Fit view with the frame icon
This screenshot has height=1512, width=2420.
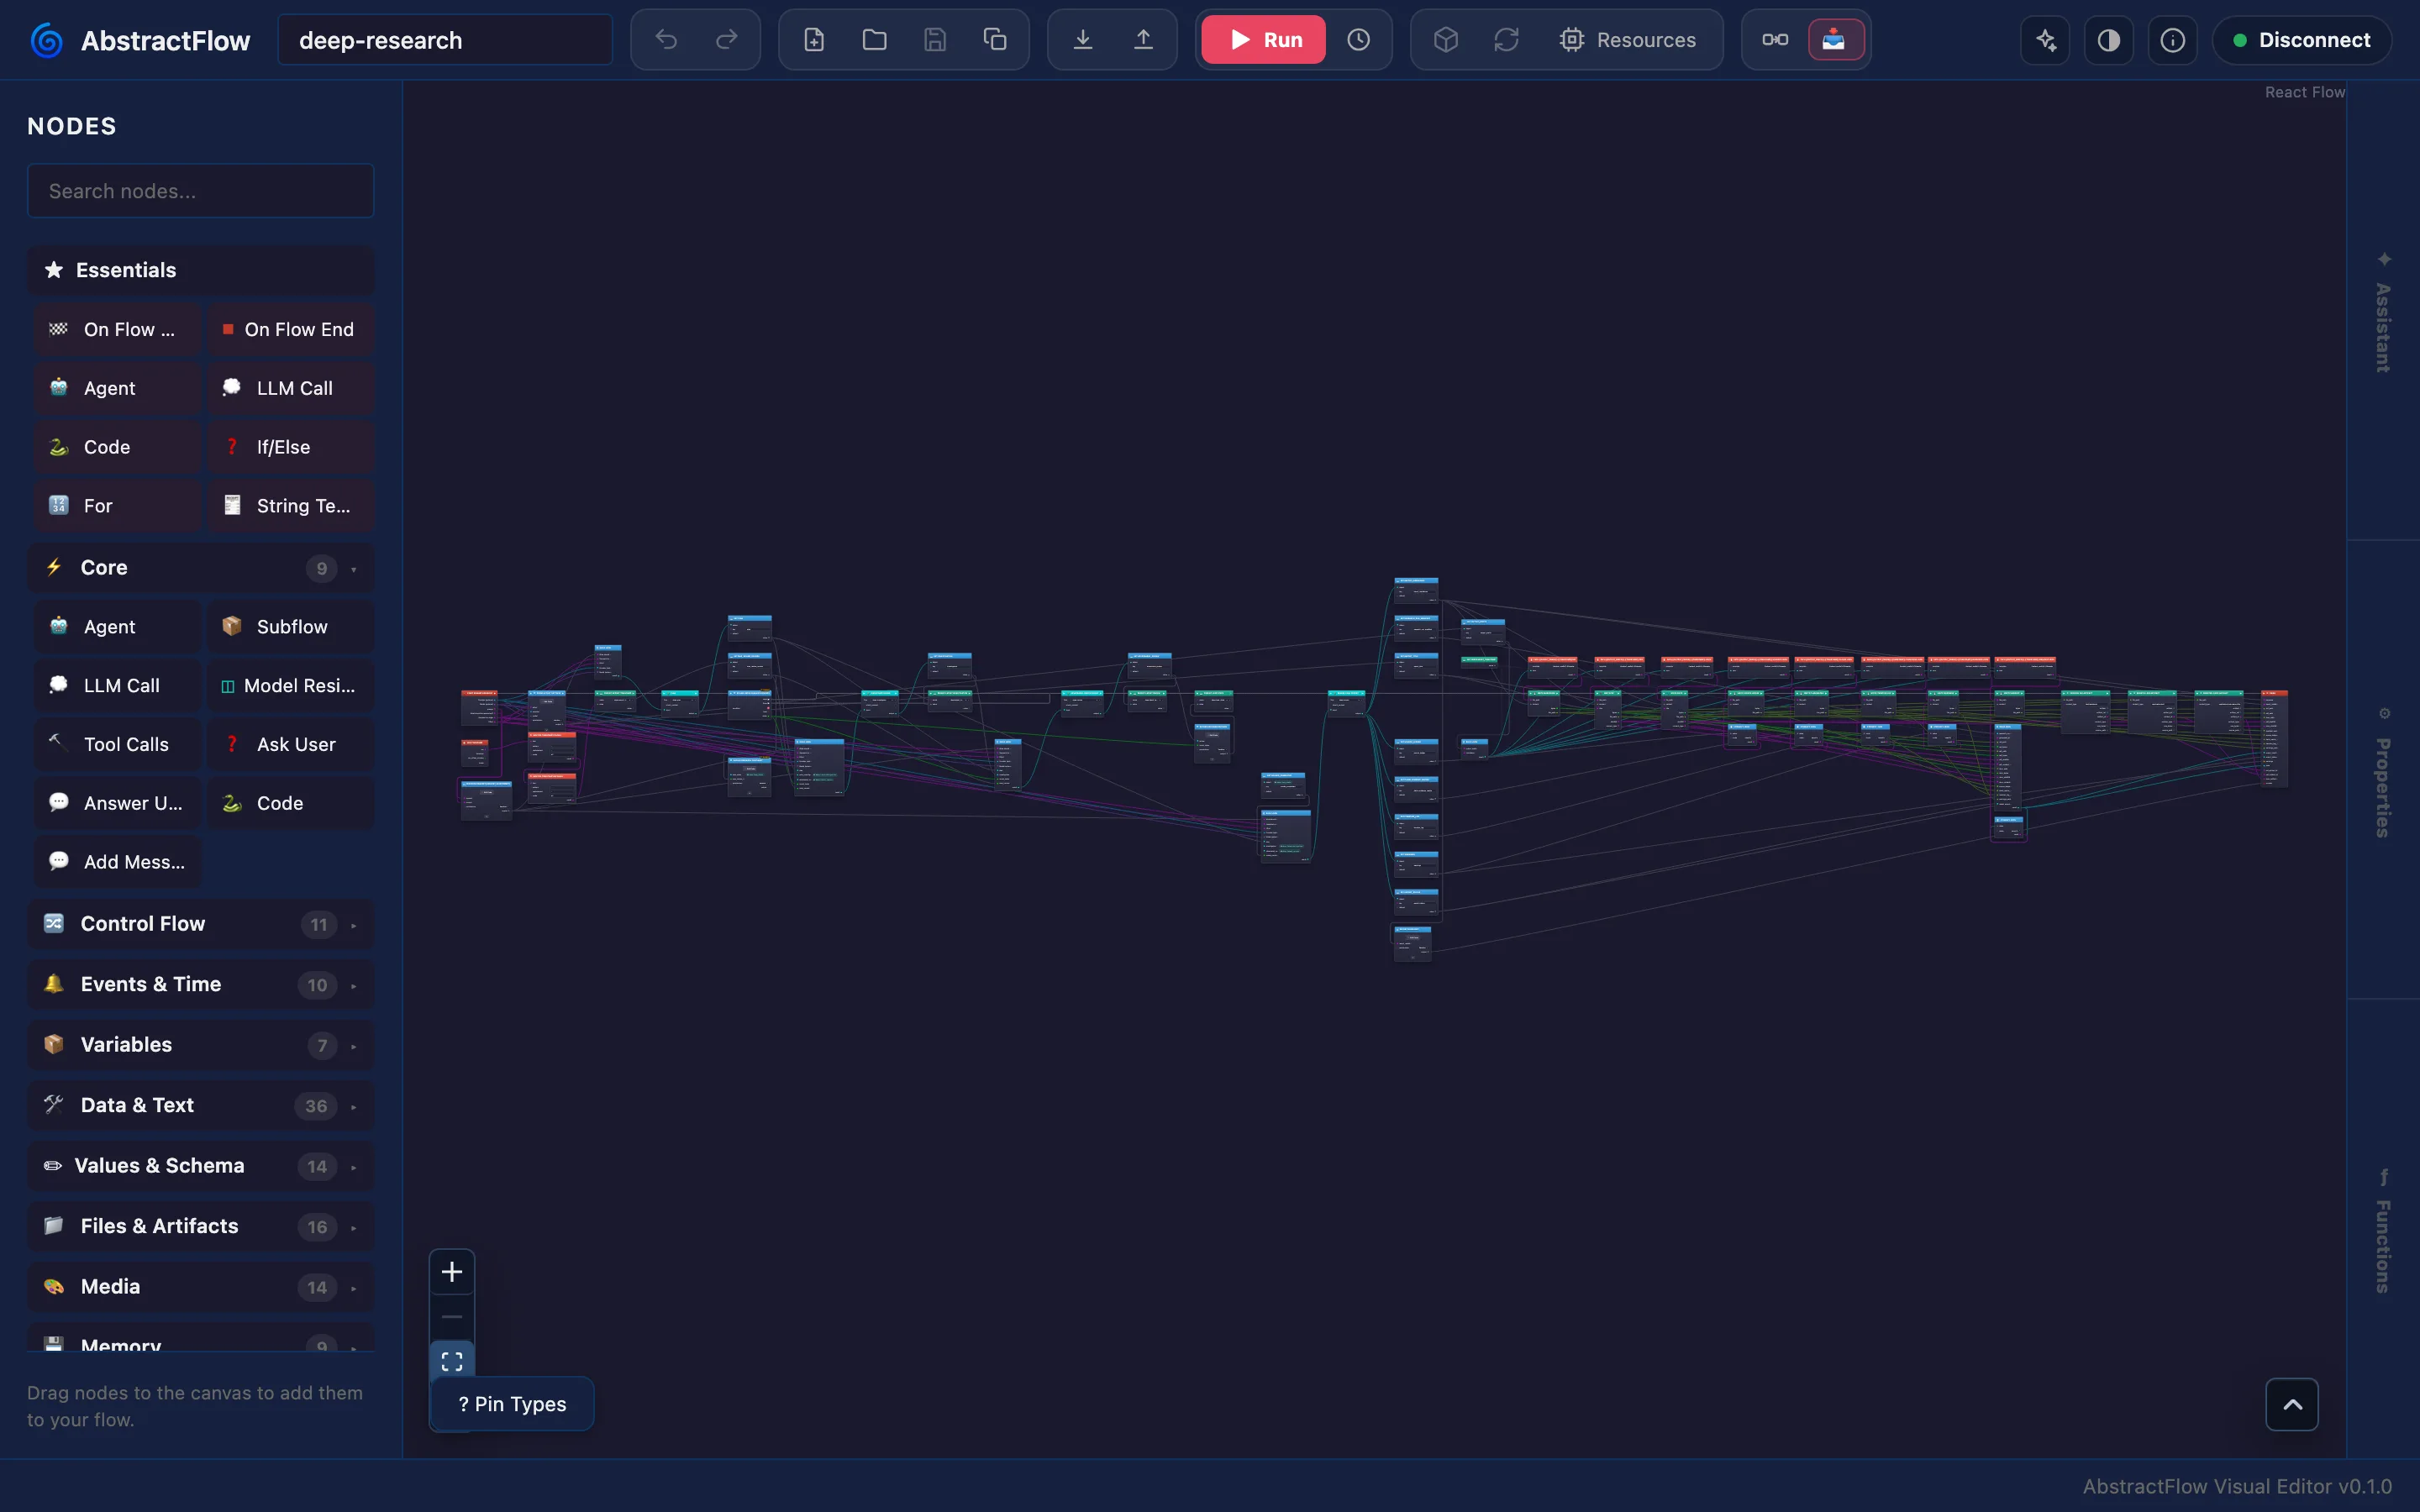tap(452, 1361)
